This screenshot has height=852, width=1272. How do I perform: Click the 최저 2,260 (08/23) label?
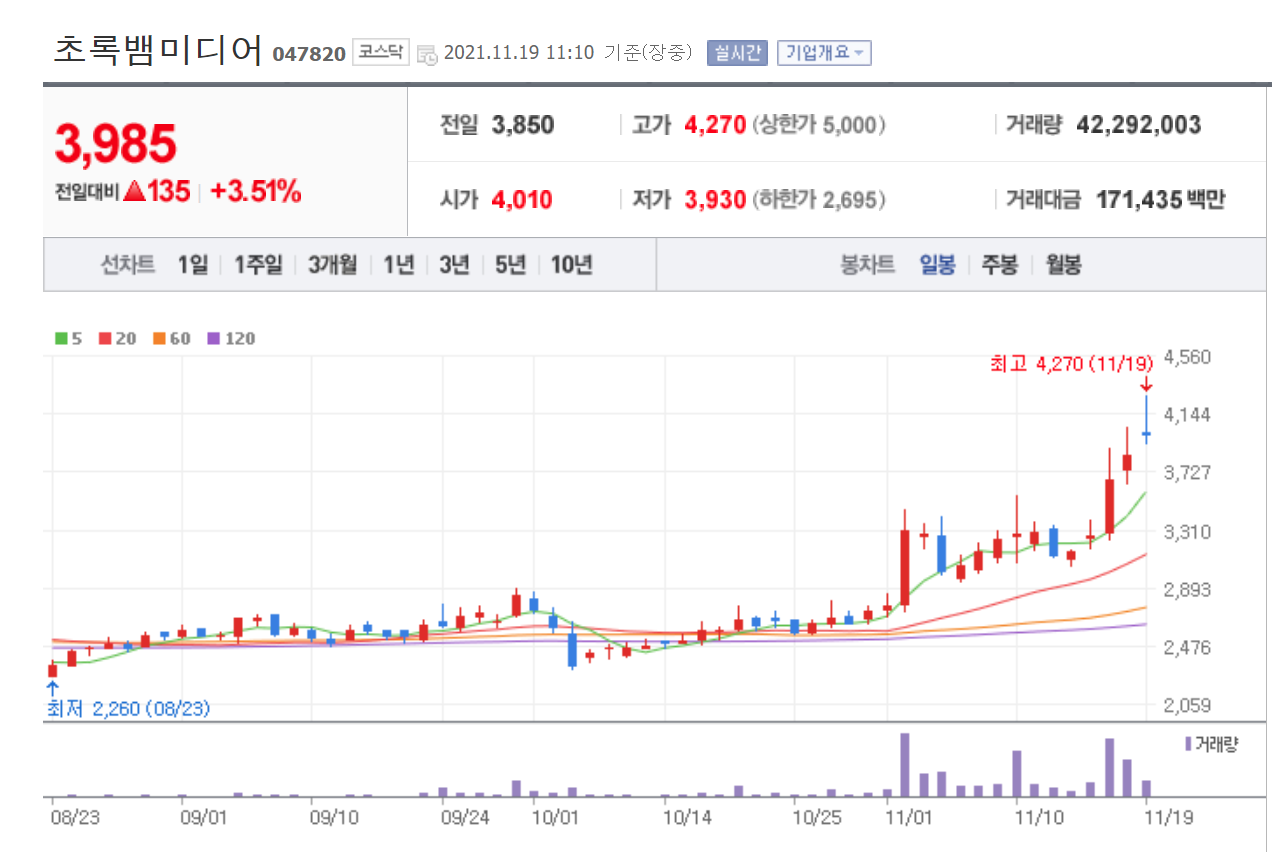point(128,709)
